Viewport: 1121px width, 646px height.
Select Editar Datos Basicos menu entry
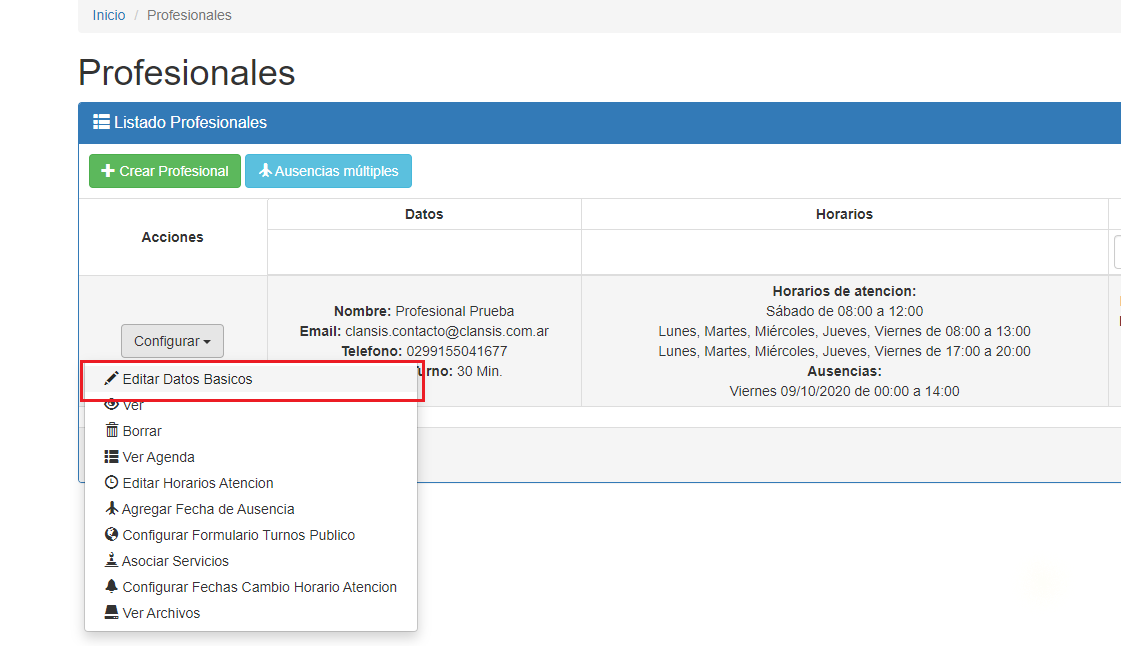click(187, 380)
